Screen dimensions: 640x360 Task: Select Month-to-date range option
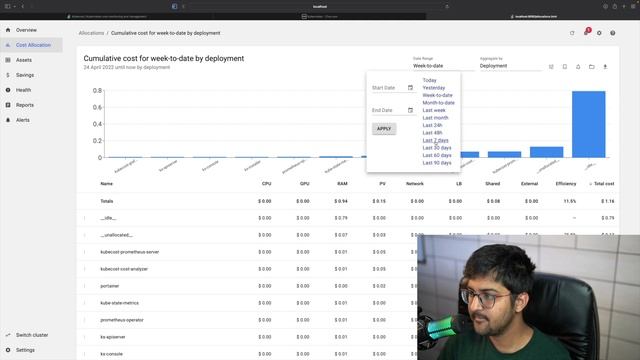pos(438,102)
